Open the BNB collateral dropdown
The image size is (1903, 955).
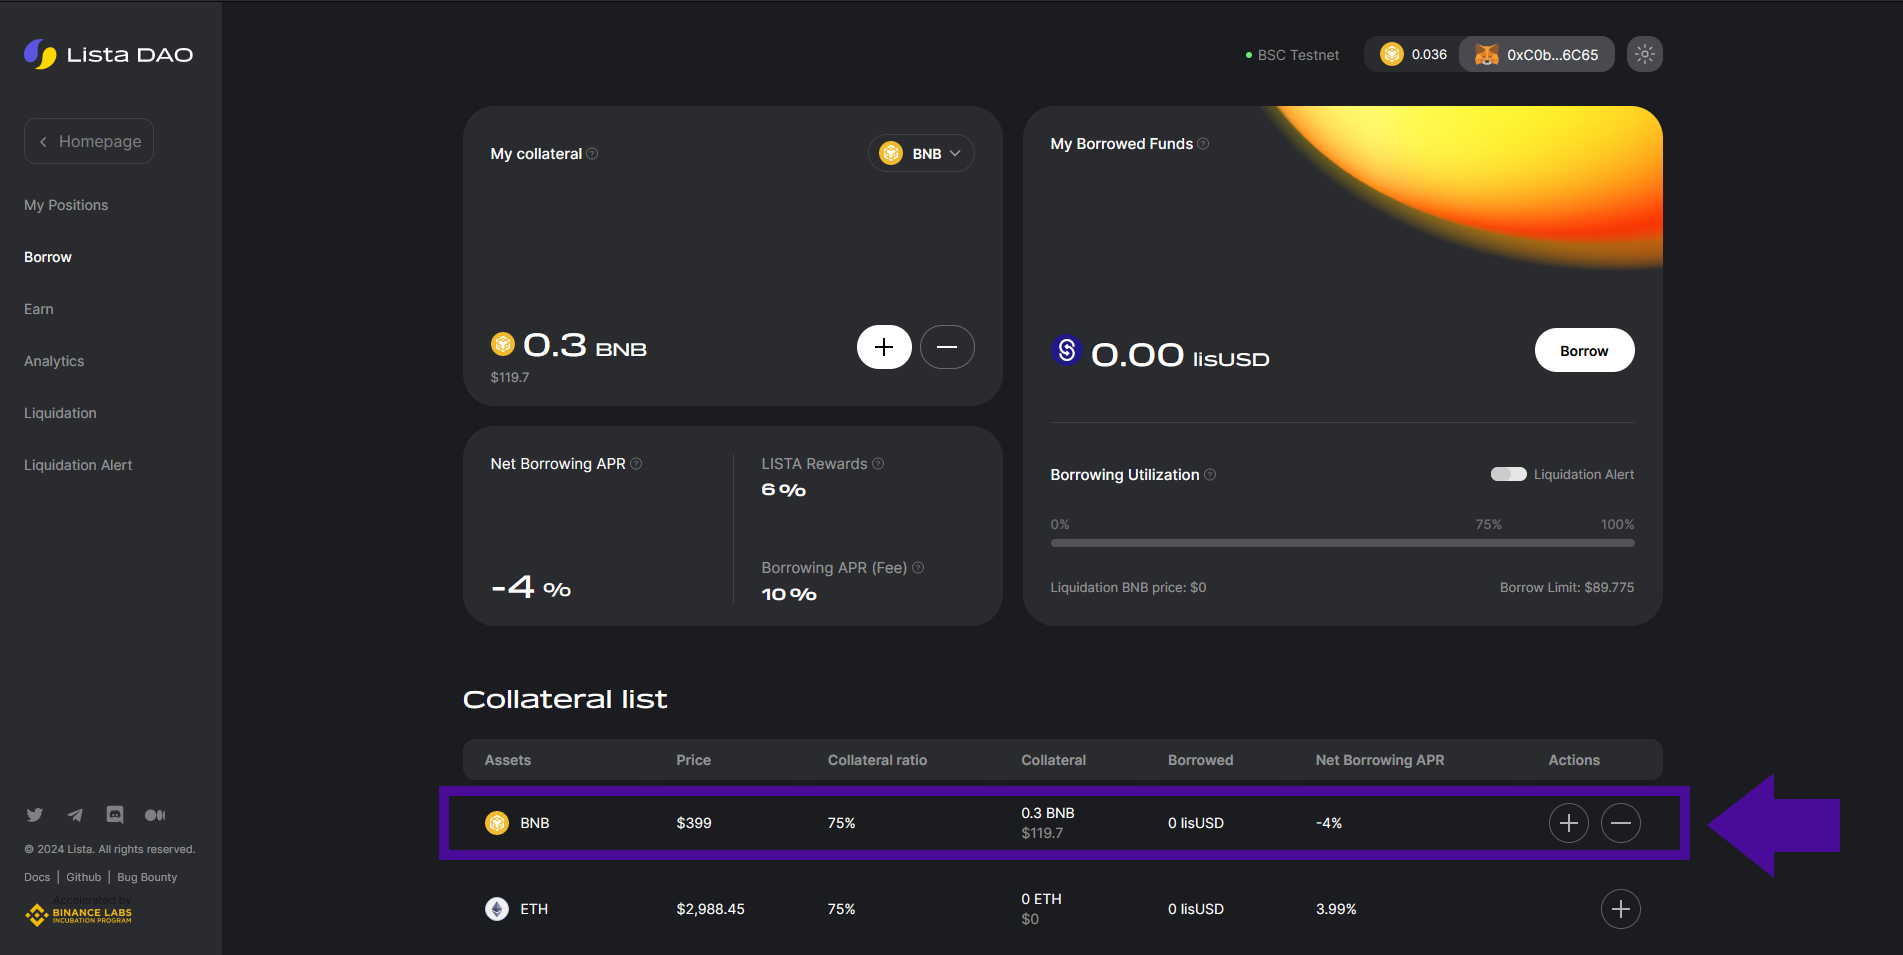click(920, 153)
